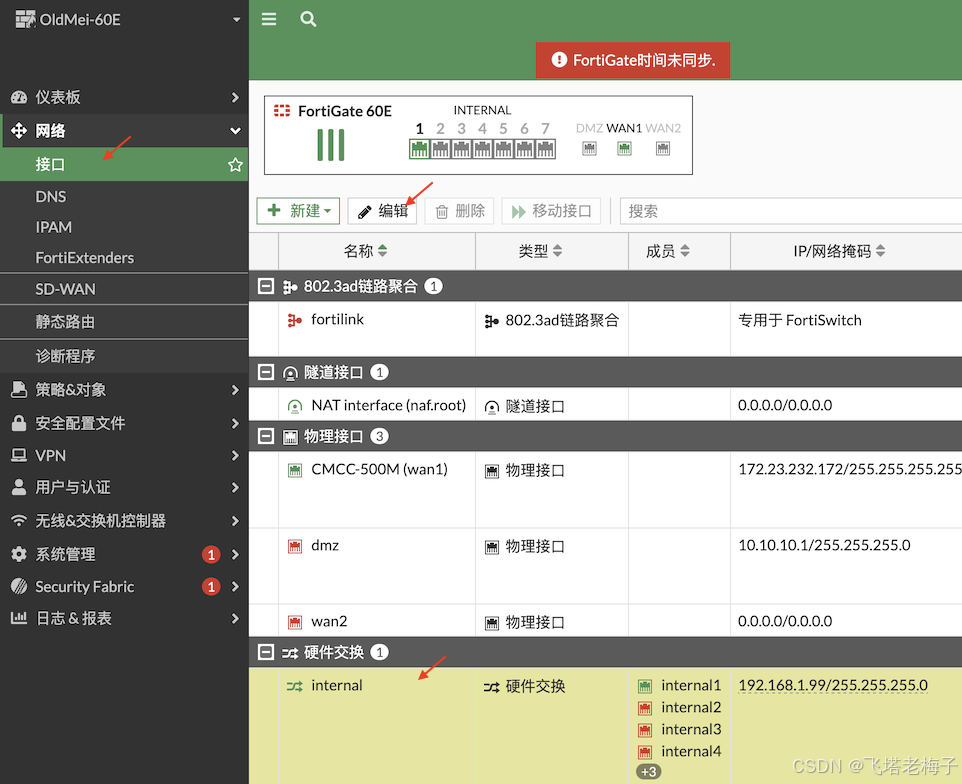Expand 用户与认证 menu
Image resolution: width=962 pixels, height=784 pixels.
click(x=124, y=487)
